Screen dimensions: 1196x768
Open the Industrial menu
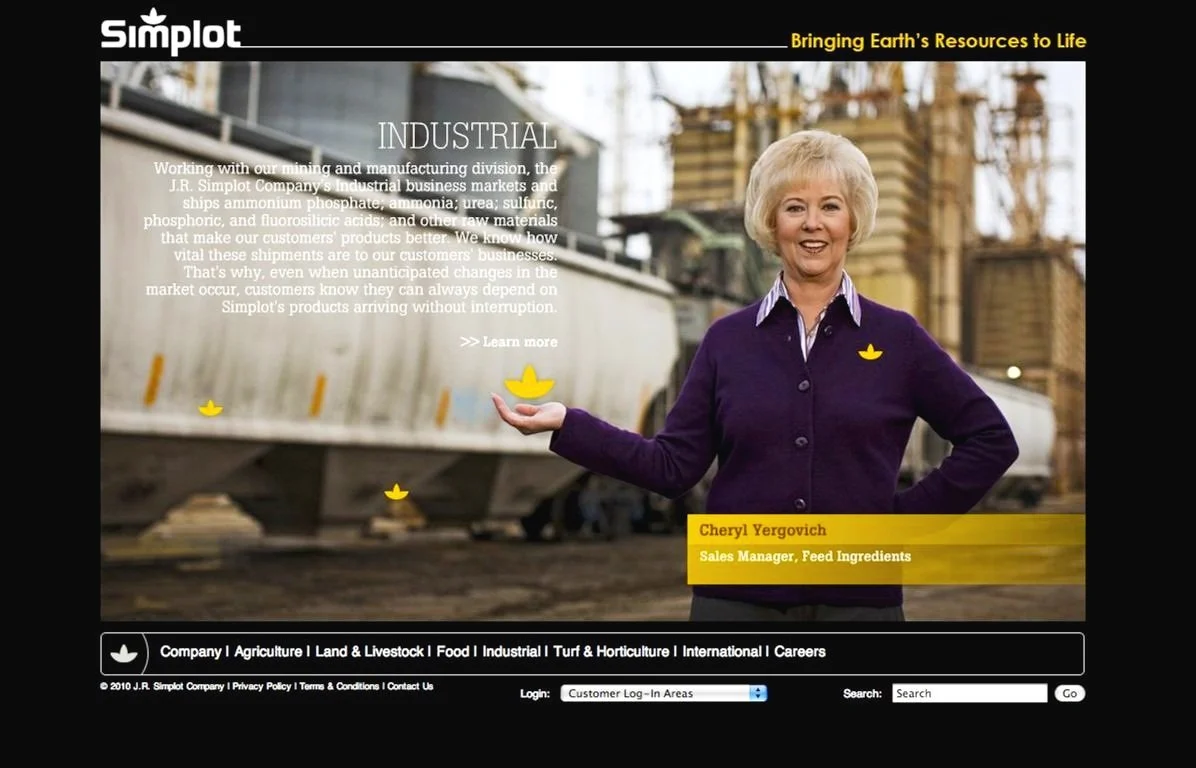click(511, 652)
